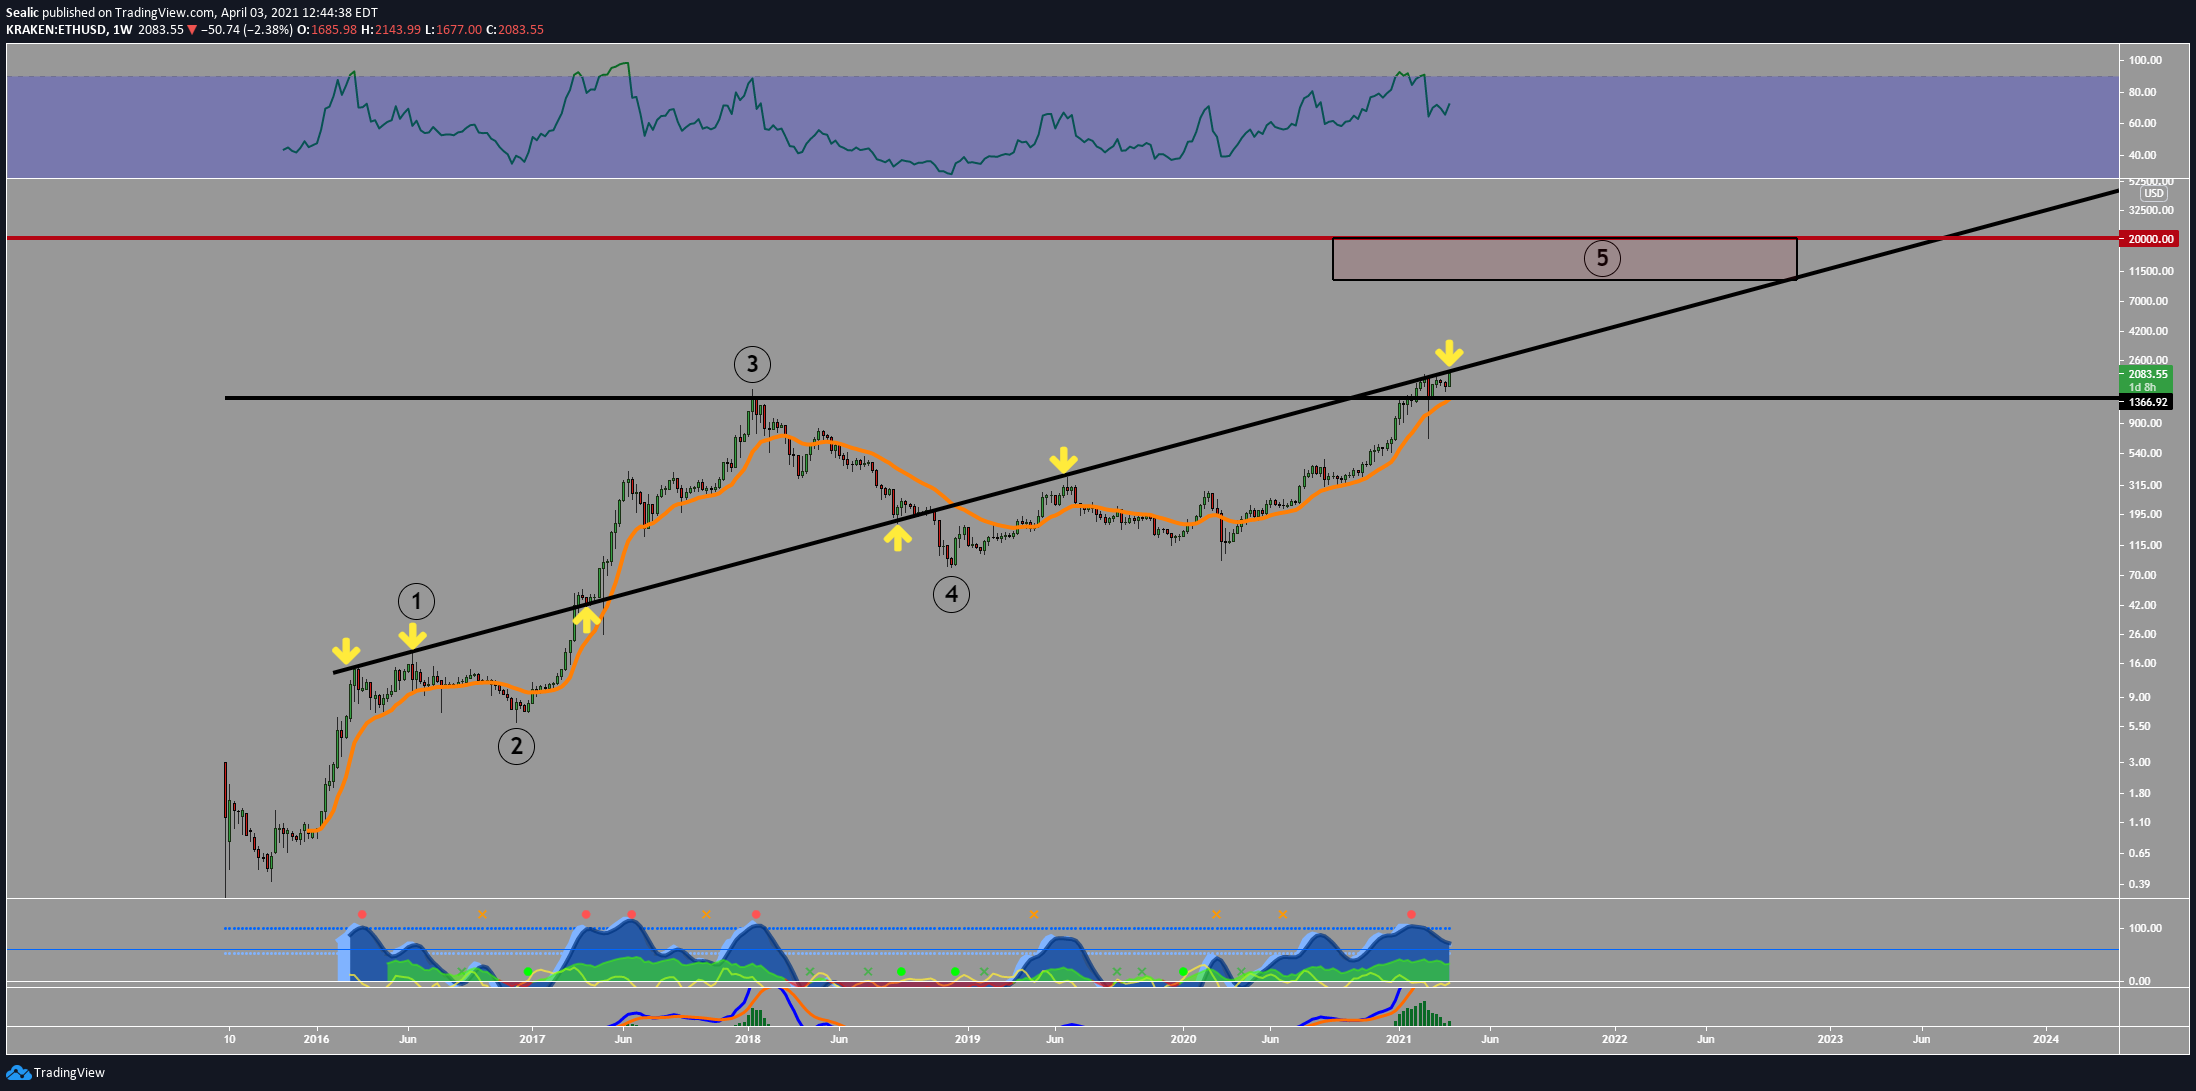The width and height of the screenshot is (2196, 1091).
Task: Click 32500.00 on the price axis
Action: (2151, 210)
